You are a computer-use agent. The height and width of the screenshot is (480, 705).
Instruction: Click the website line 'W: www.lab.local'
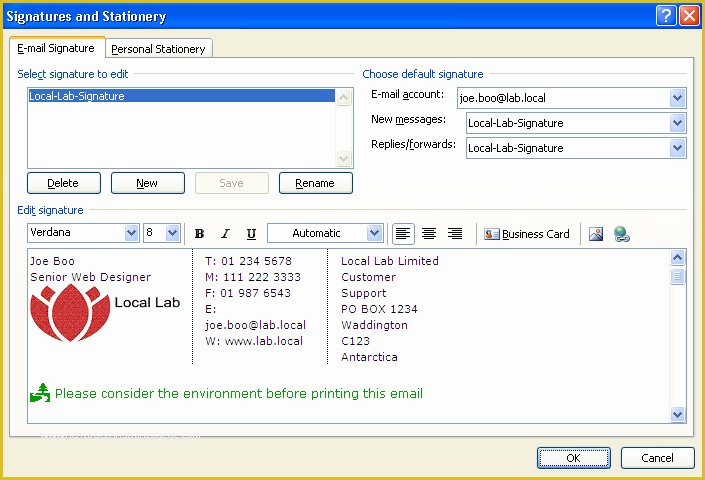click(x=254, y=341)
